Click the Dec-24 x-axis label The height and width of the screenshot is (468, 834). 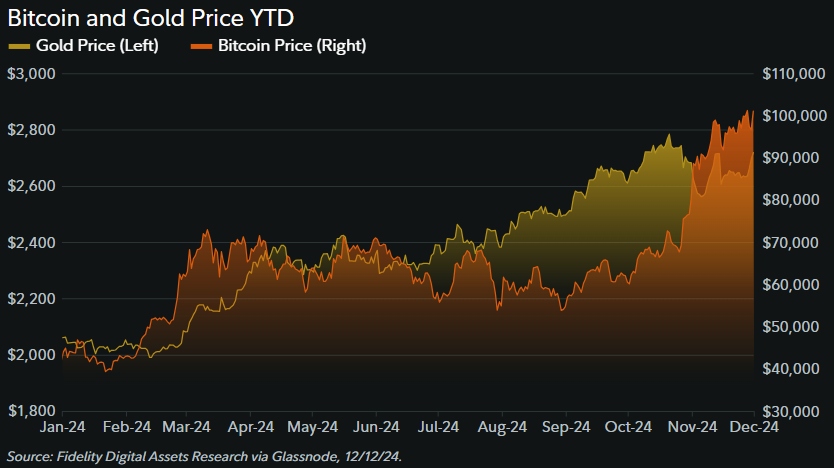(x=755, y=427)
